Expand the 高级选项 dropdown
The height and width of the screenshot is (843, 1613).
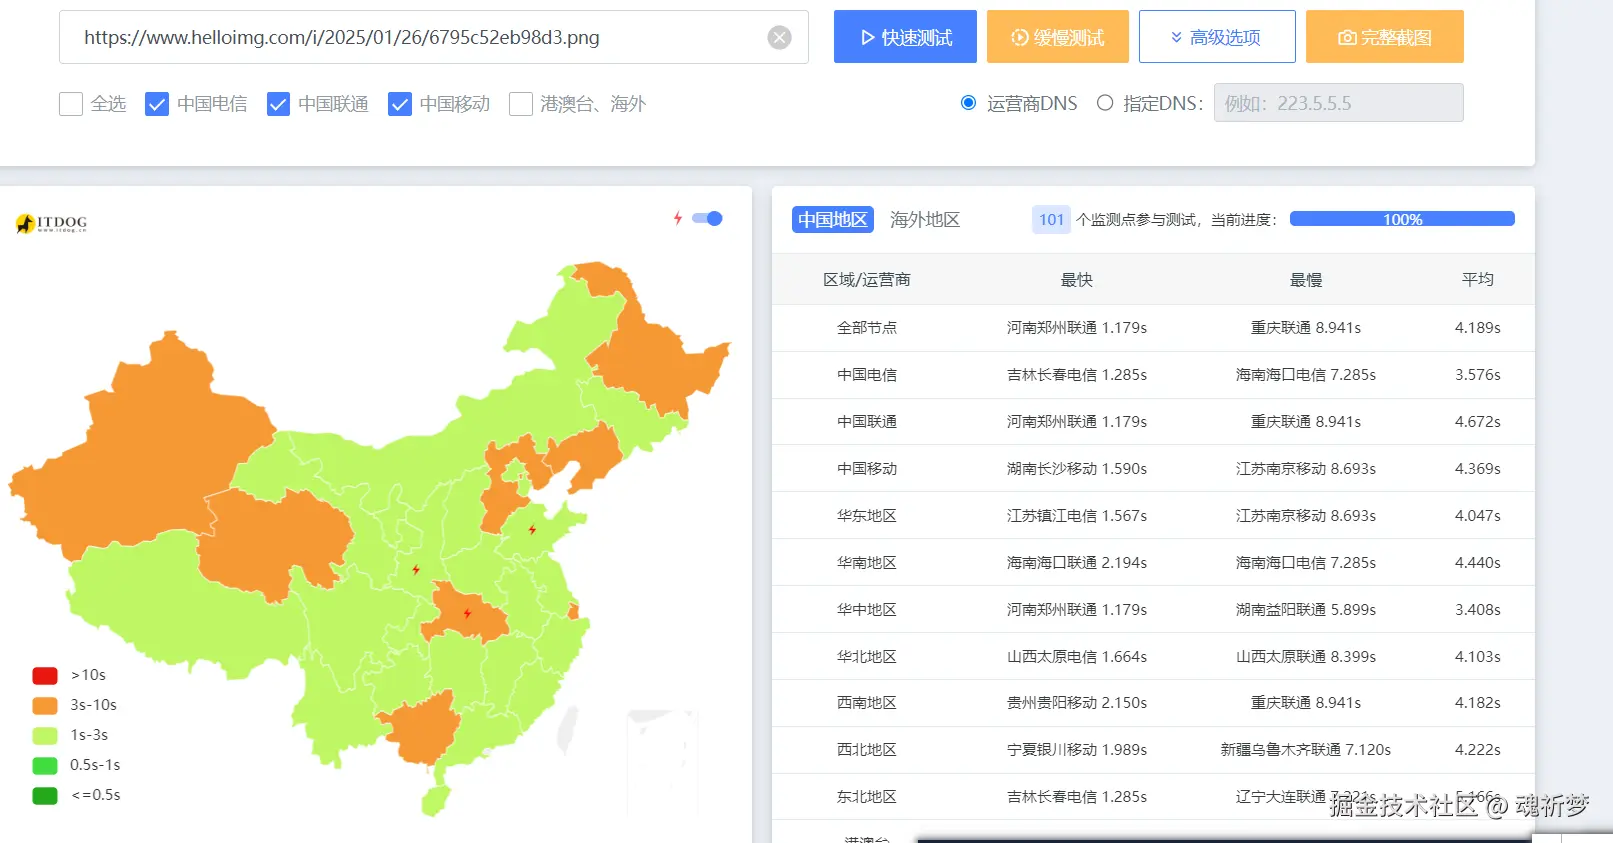[1217, 37]
